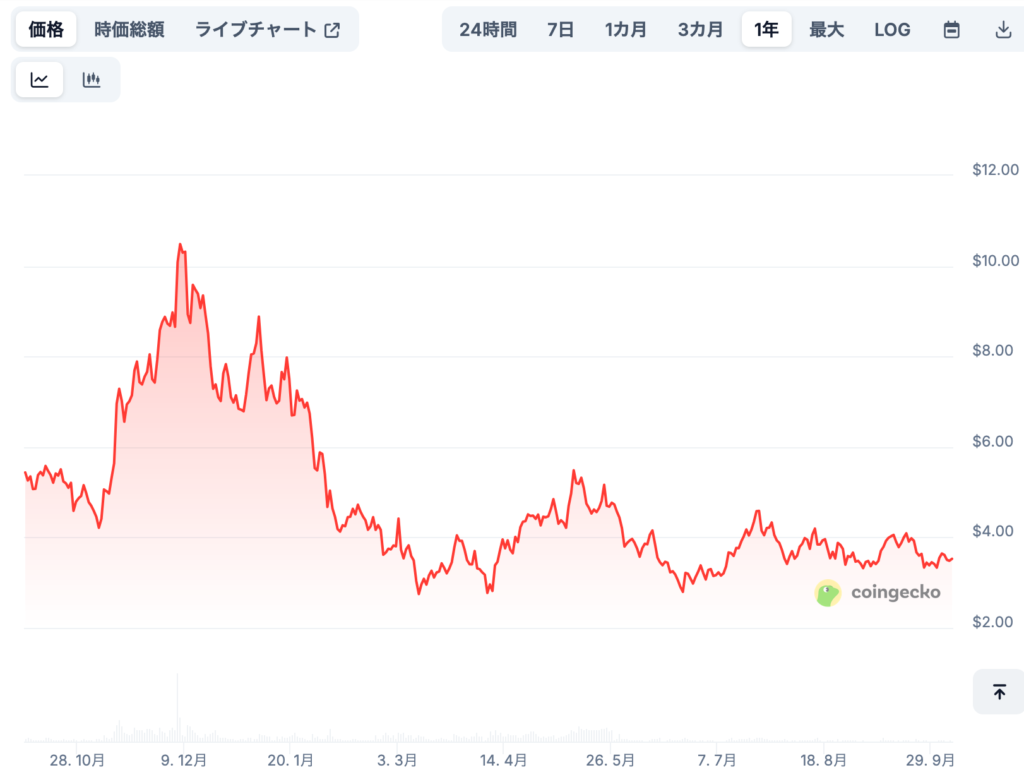Select the 7日 time range

(x=561, y=30)
